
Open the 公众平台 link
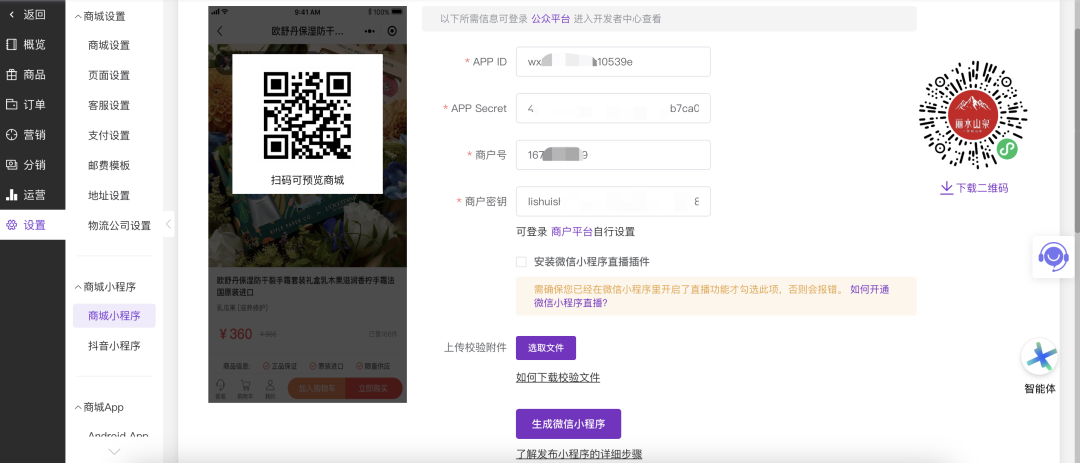pyautogui.click(x=550, y=19)
